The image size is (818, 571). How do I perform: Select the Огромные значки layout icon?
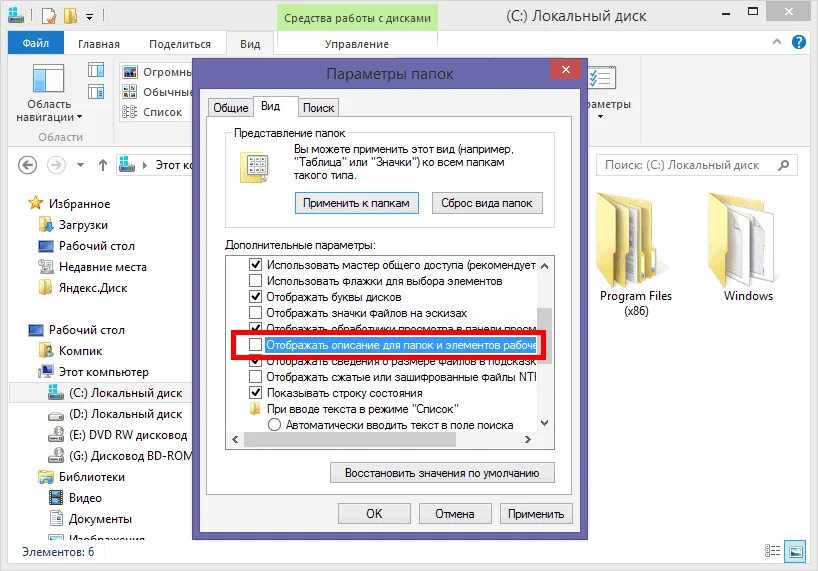point(129,72)
